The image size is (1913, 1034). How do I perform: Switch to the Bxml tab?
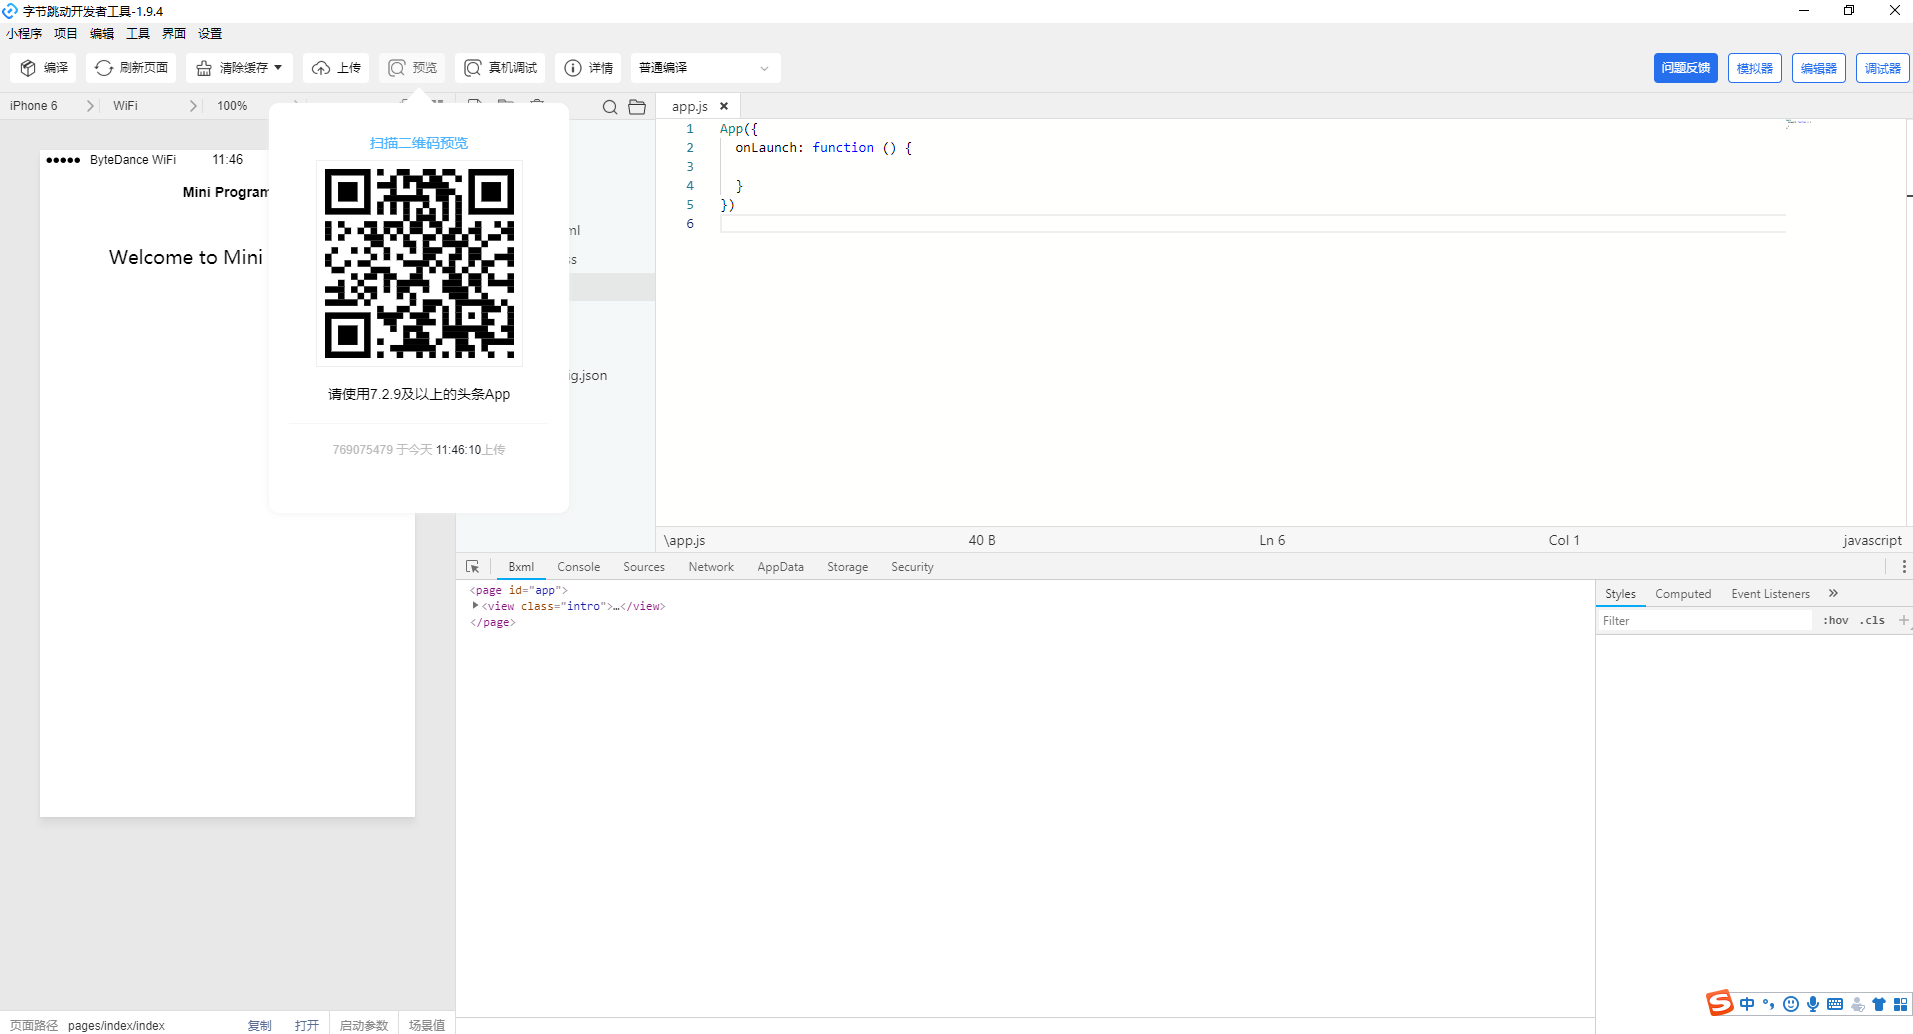tap(521, 567)
